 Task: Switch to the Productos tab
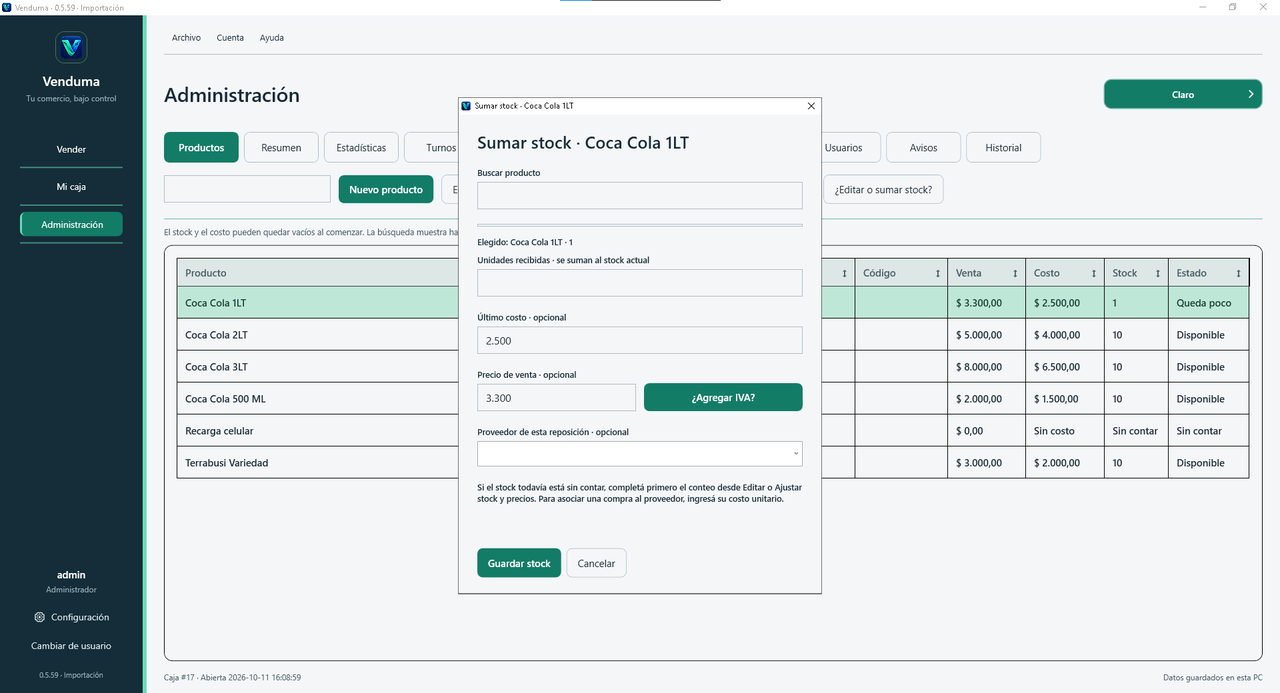(201, 147)
